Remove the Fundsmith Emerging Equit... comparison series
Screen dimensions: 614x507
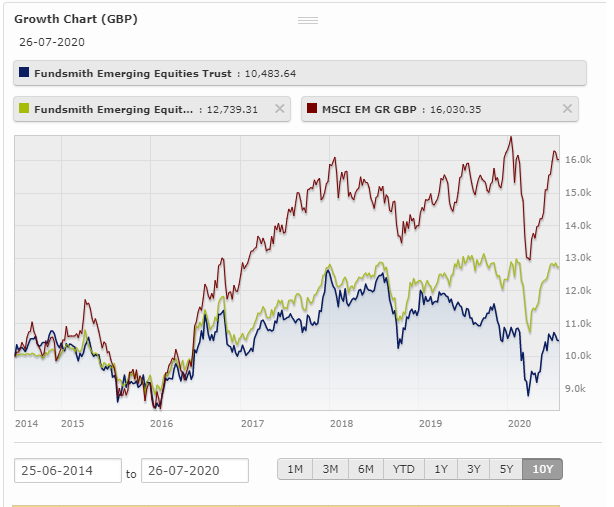coord(280,108)
